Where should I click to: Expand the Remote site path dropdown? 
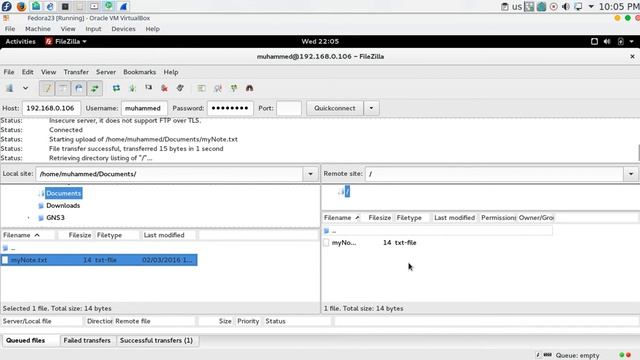point(631,174)
